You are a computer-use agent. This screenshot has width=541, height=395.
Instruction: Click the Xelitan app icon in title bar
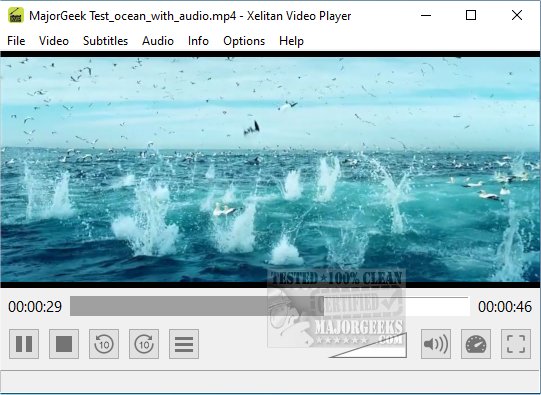click(16, 16)
